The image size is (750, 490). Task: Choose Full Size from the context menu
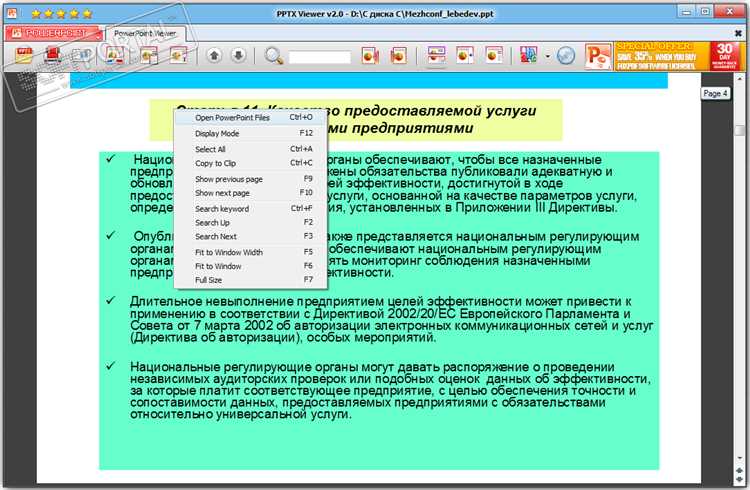tap(208, 280)
